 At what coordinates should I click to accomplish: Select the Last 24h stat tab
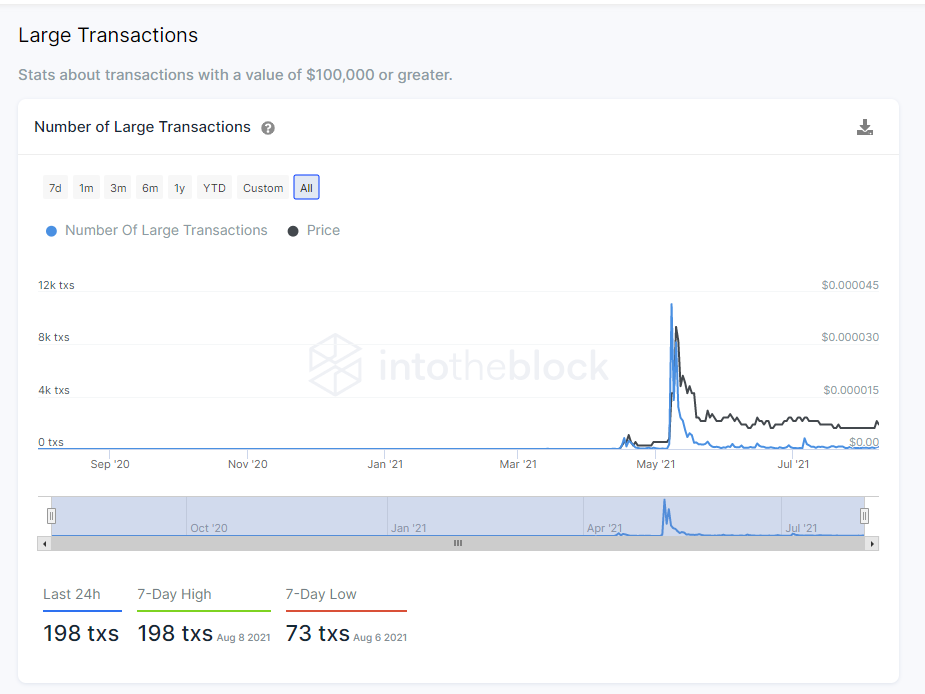tap(72, 594)
